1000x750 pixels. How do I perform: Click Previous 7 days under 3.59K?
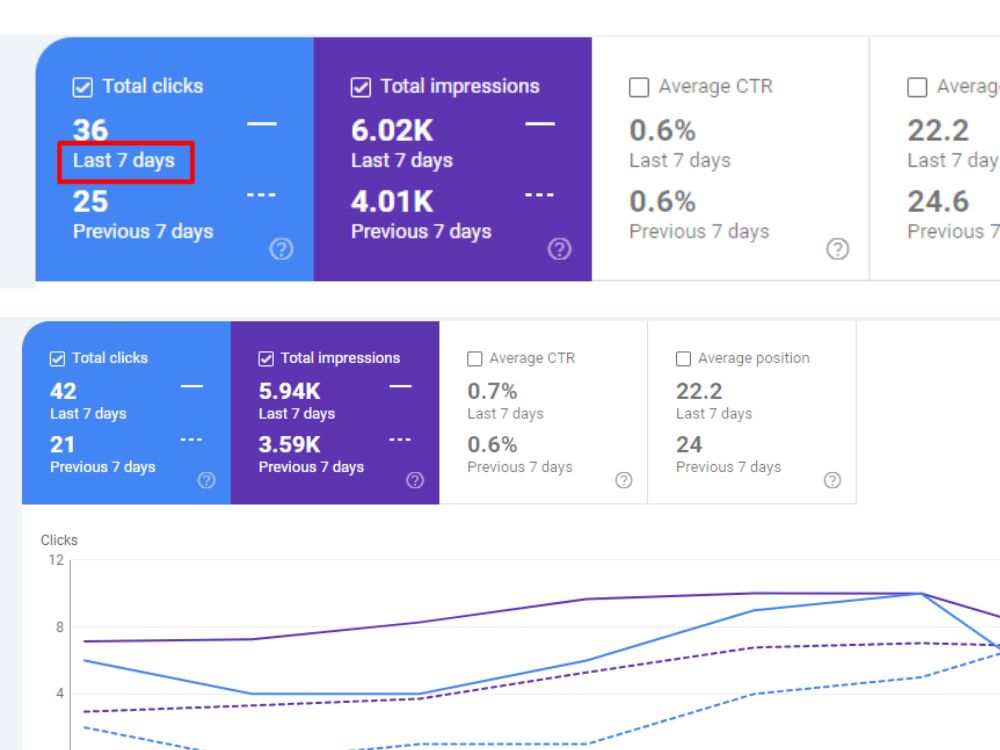pyautogui.click(x=311, y=467)
